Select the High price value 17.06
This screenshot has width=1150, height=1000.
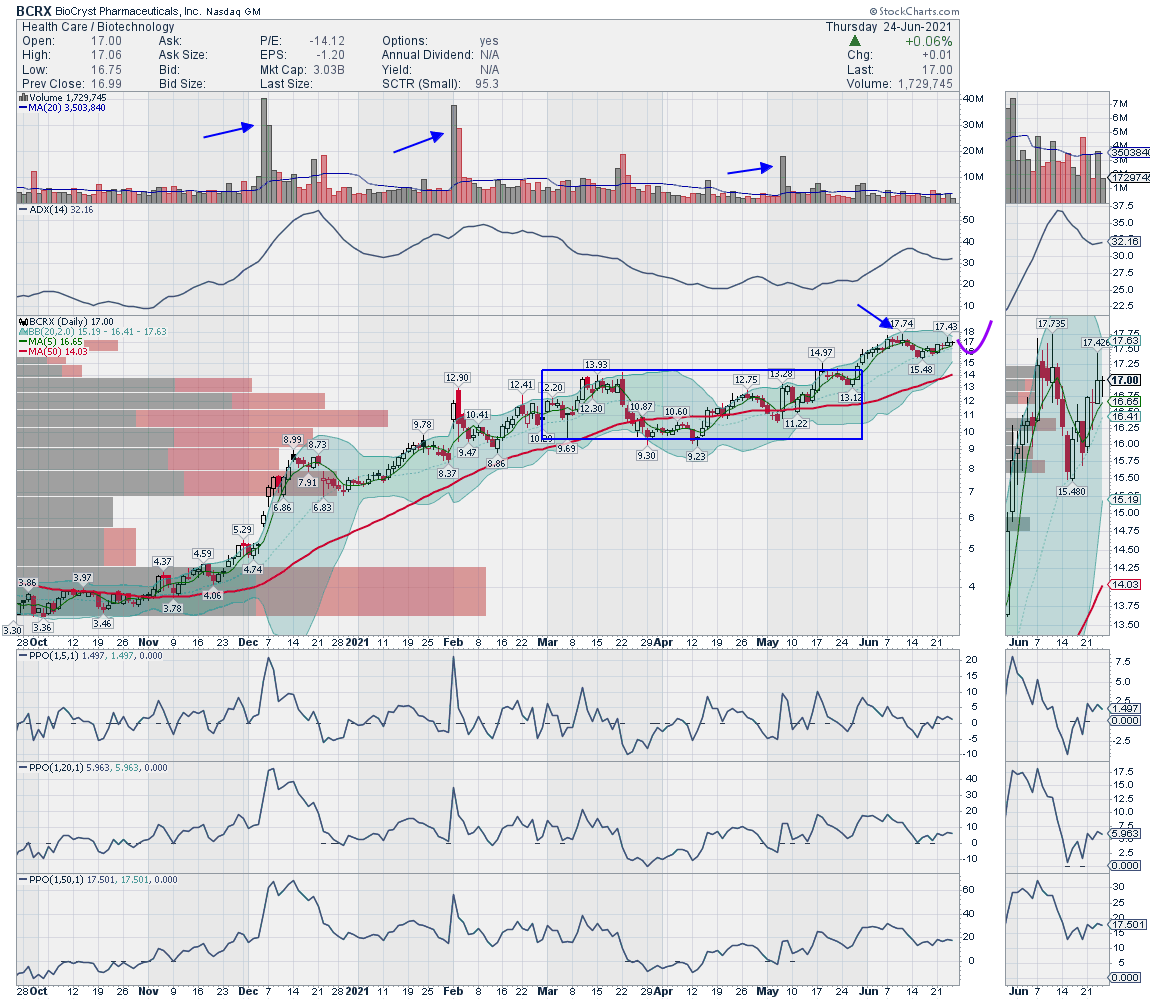click(106, 55)
